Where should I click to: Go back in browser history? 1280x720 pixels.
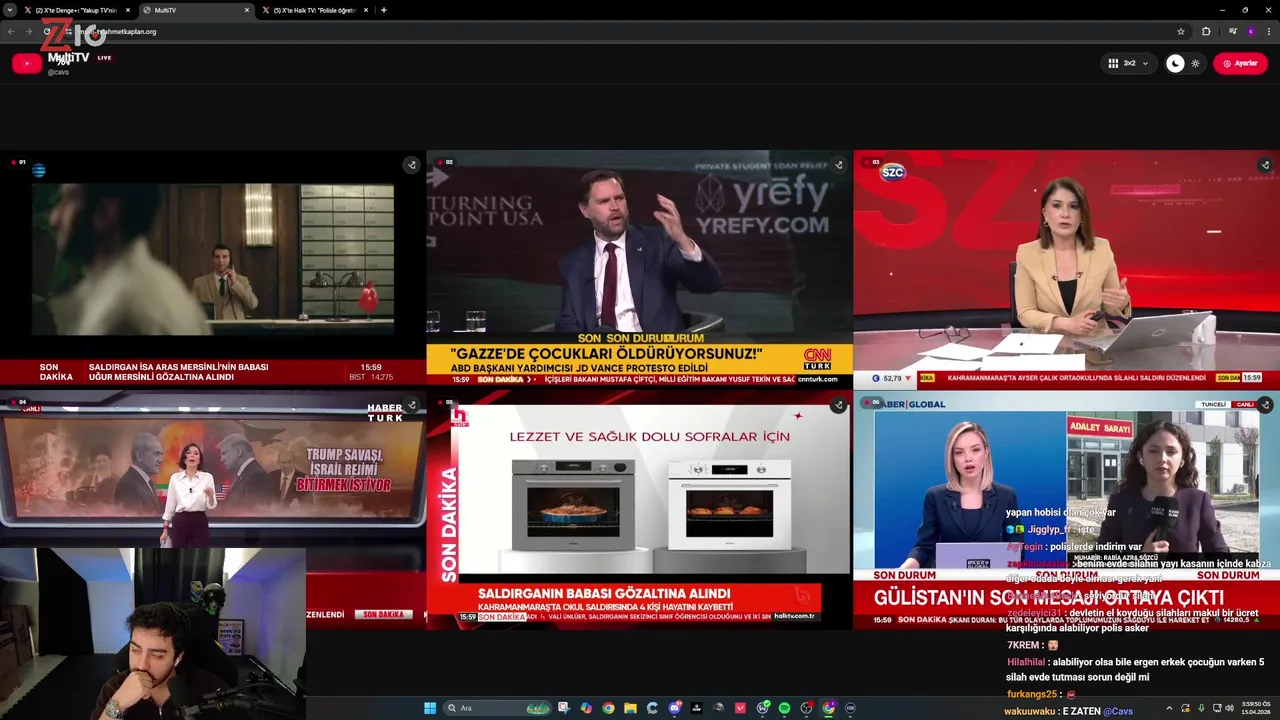[x=11, y=31]
